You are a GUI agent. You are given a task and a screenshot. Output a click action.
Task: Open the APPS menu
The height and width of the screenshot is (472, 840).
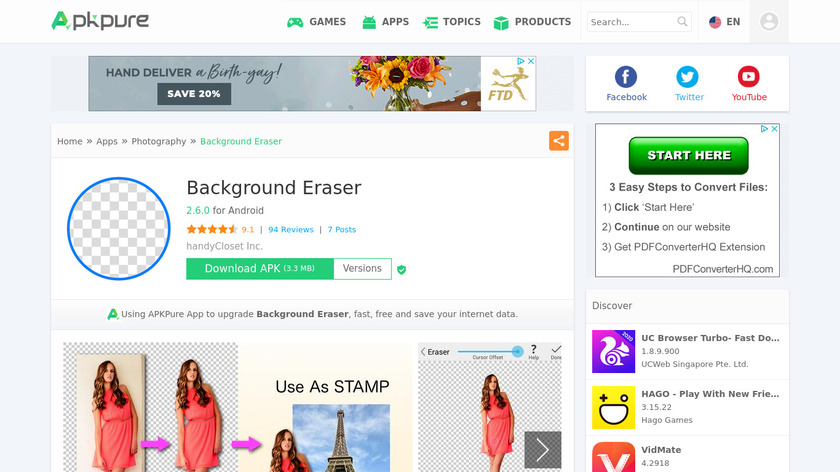(x=385, y=22)
